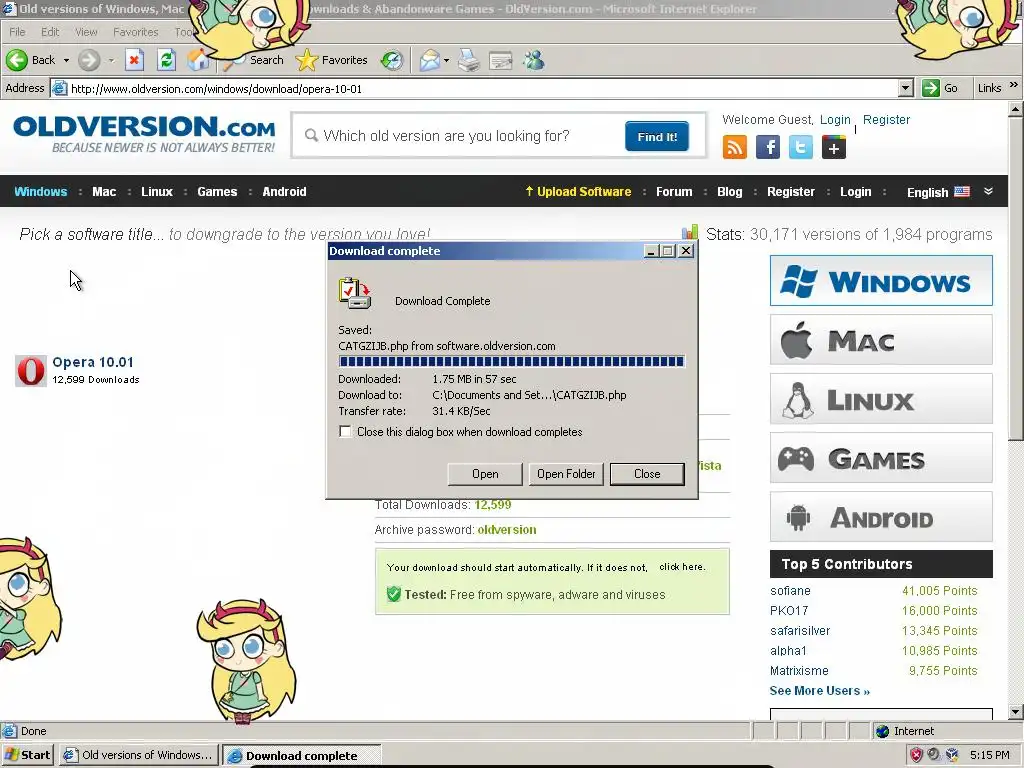Switch to Old versions of Windows taskbar item
1024x768 pixels.
coord(139,755)
